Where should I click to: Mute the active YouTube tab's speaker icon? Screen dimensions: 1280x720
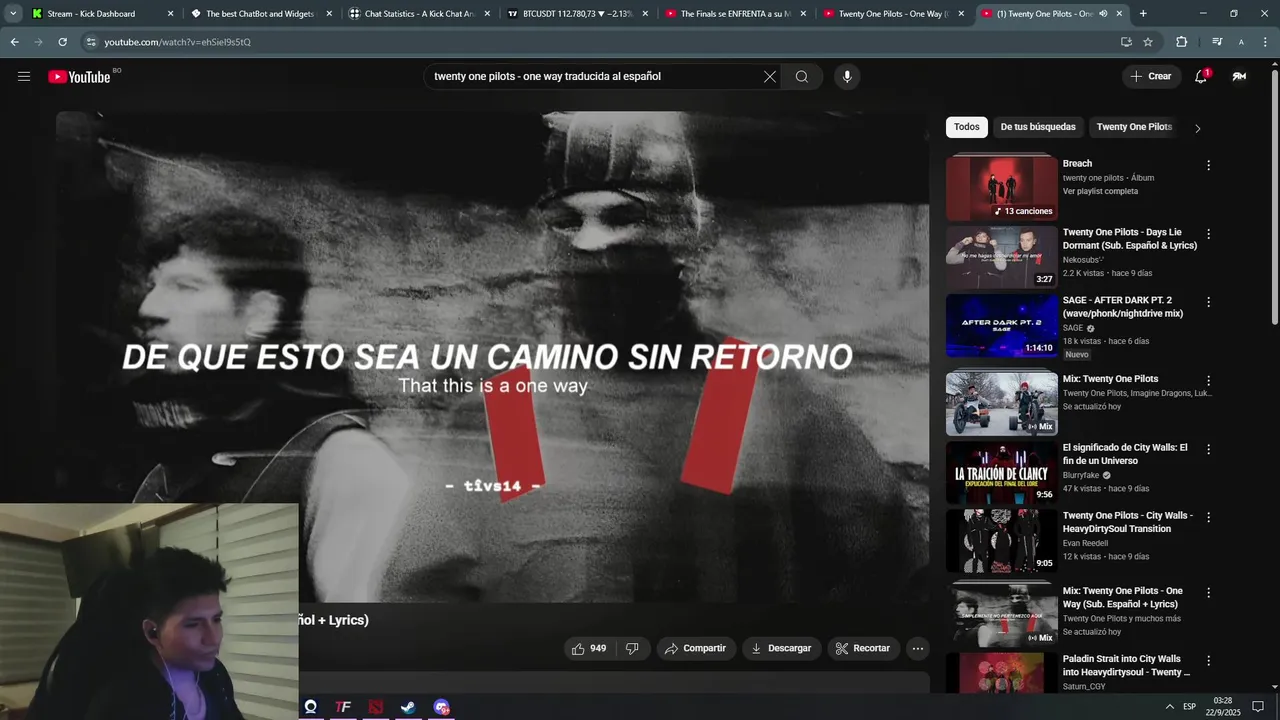click(x=1103, y=14)
